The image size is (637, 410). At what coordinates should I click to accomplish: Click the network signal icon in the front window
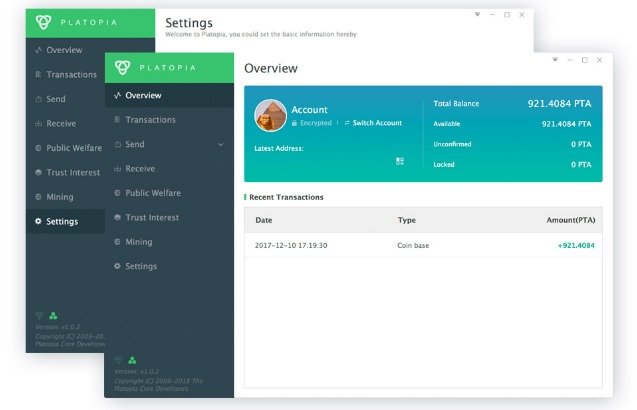click(118, 360)
